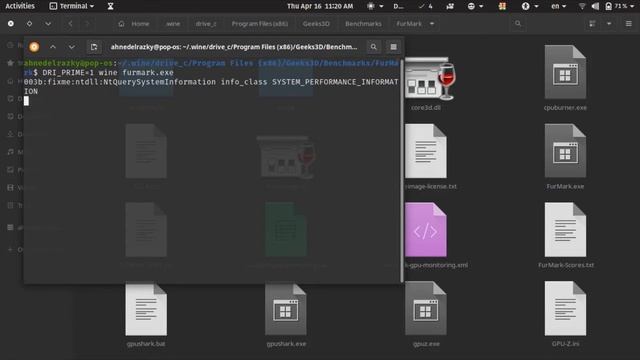Viewport: 640px width, 360px height.
Task: Jump to drive_c in the path bar
Action: coord(206,24)
